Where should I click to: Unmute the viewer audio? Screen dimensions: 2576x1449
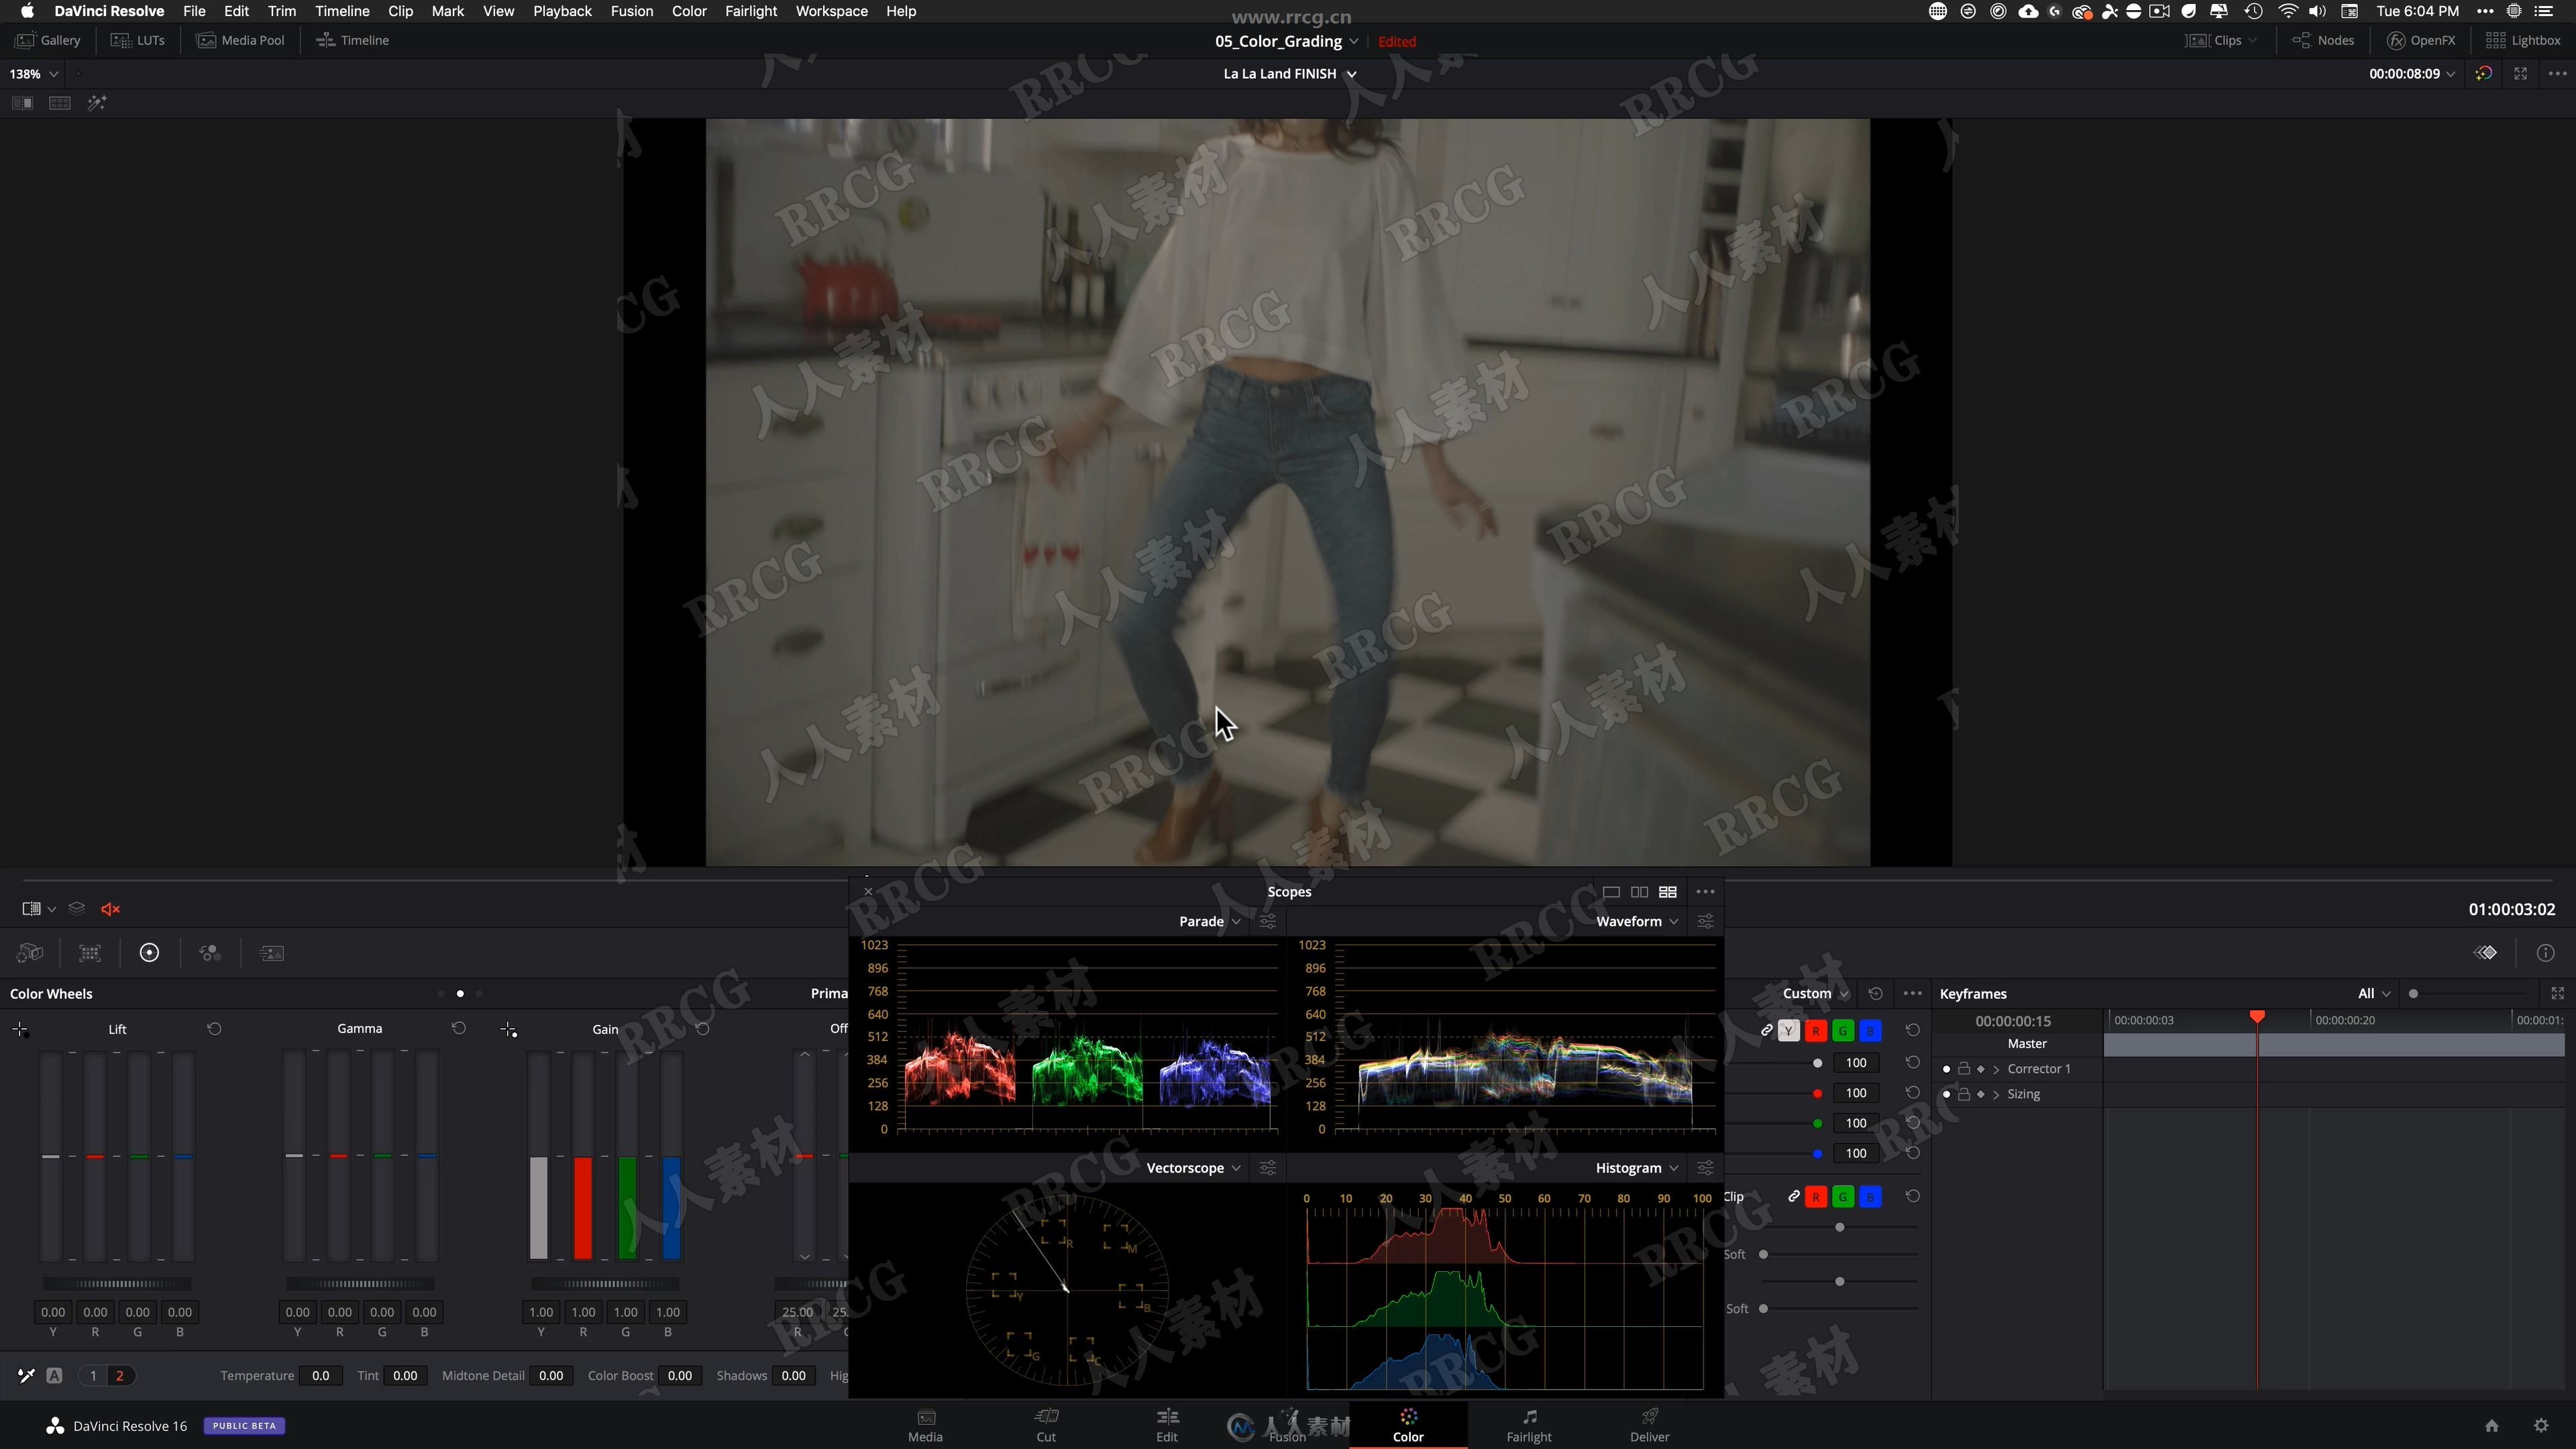111,909
